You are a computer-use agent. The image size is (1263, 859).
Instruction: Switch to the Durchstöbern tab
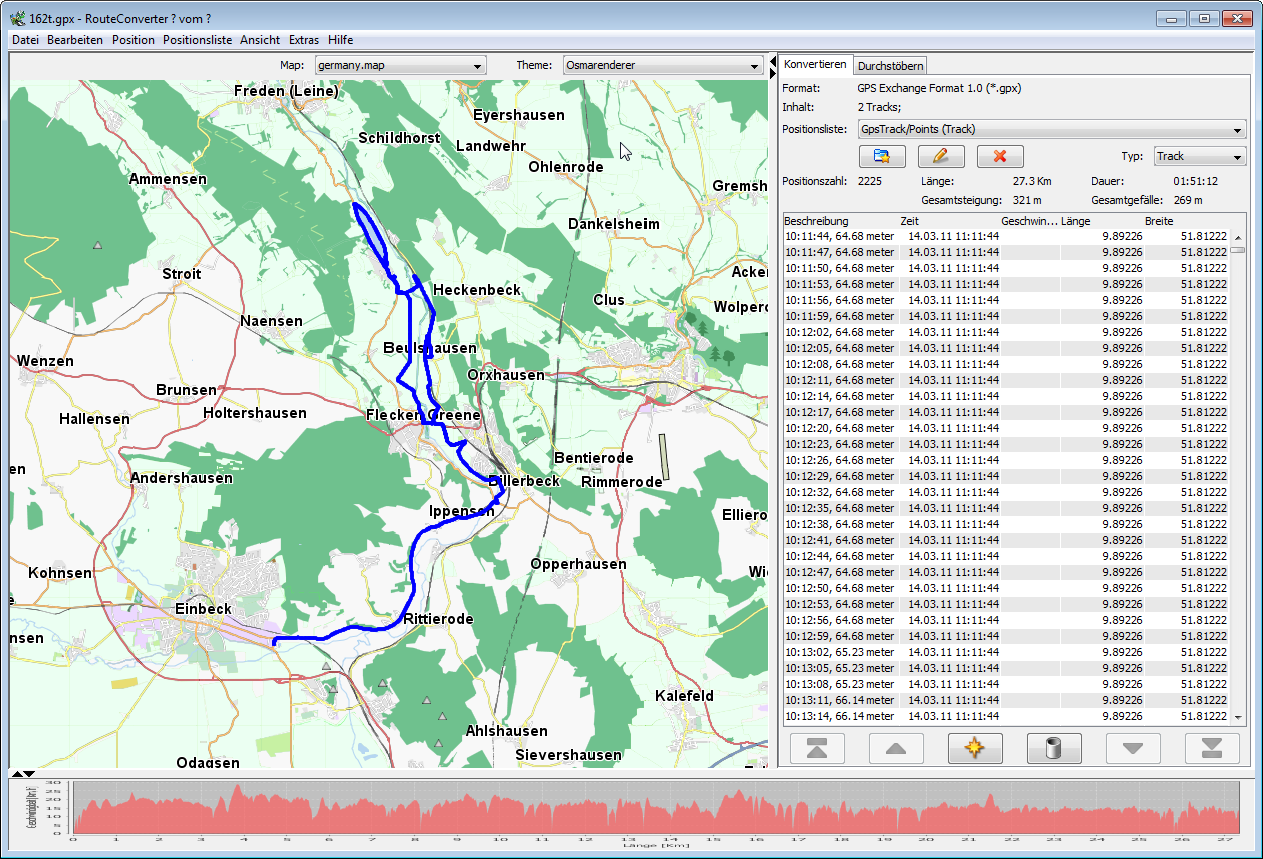890,65
